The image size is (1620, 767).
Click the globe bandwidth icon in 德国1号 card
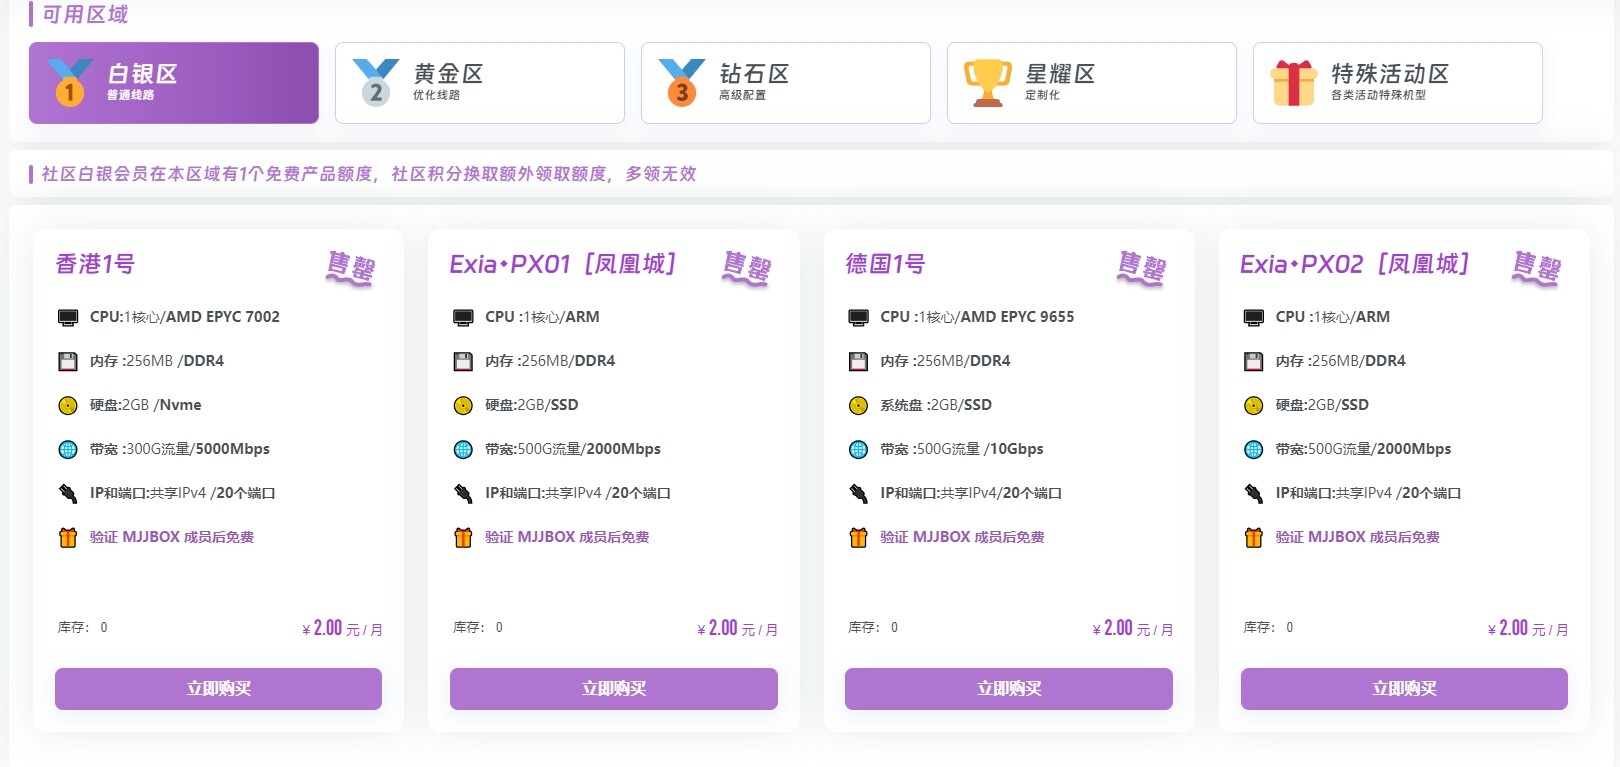click(x=858, y=450)
